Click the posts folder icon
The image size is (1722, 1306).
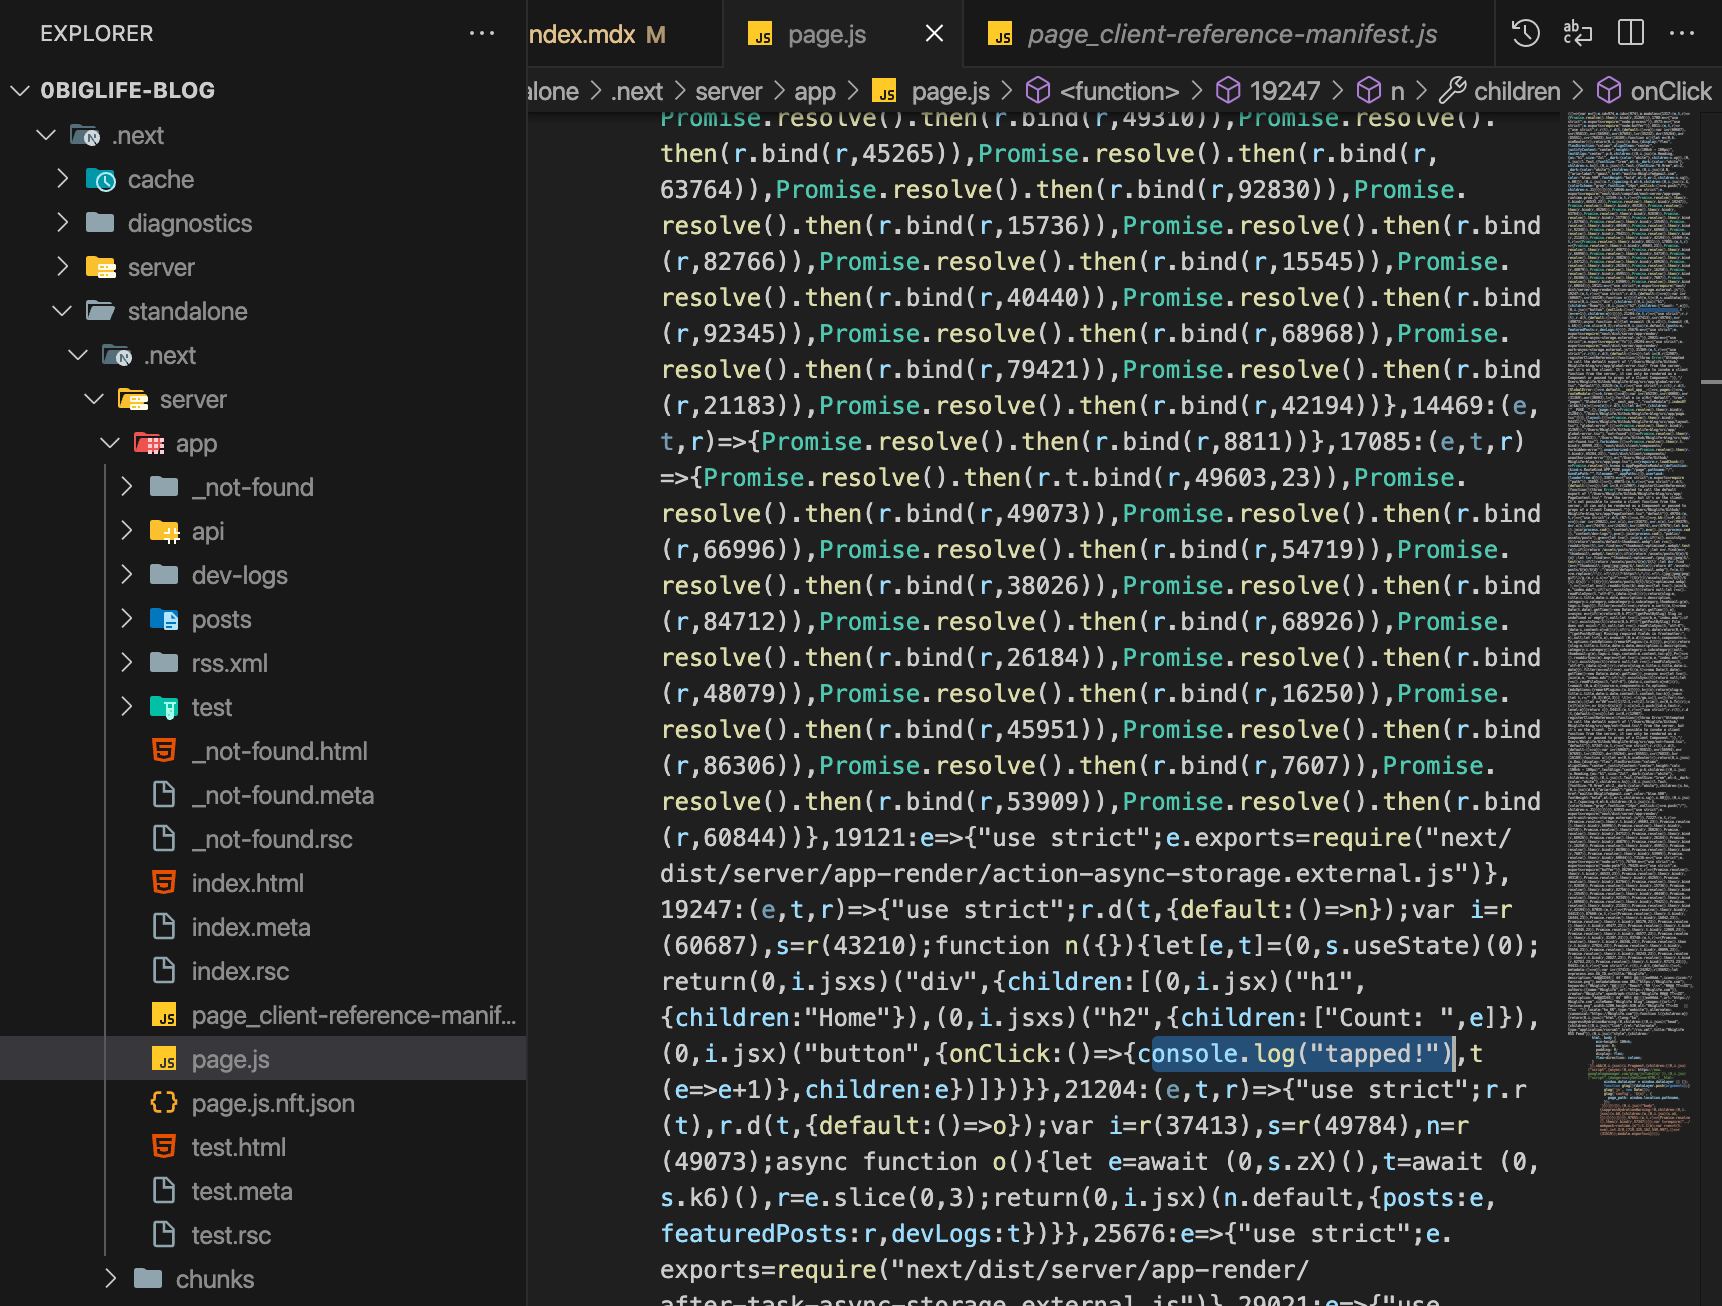click(164, 619)
